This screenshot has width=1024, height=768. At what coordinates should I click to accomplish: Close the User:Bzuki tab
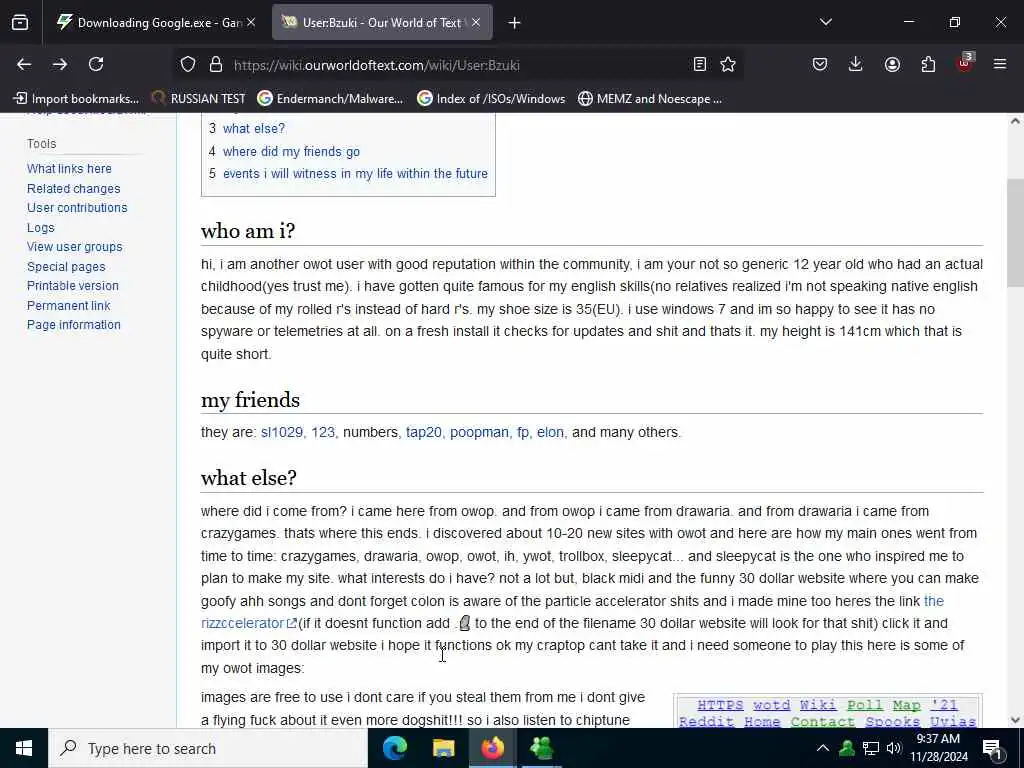point(476,23)
